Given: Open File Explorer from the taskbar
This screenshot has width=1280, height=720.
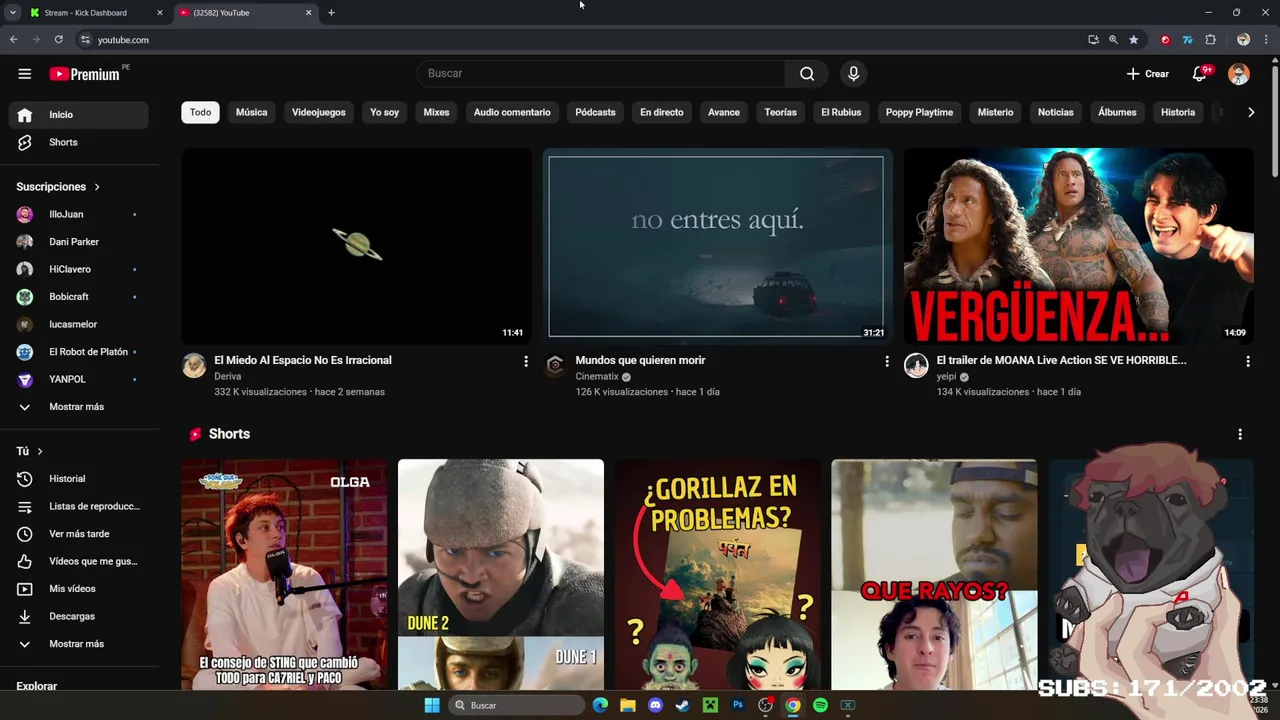Looking at the screenshot, I should tap(628, 705).
